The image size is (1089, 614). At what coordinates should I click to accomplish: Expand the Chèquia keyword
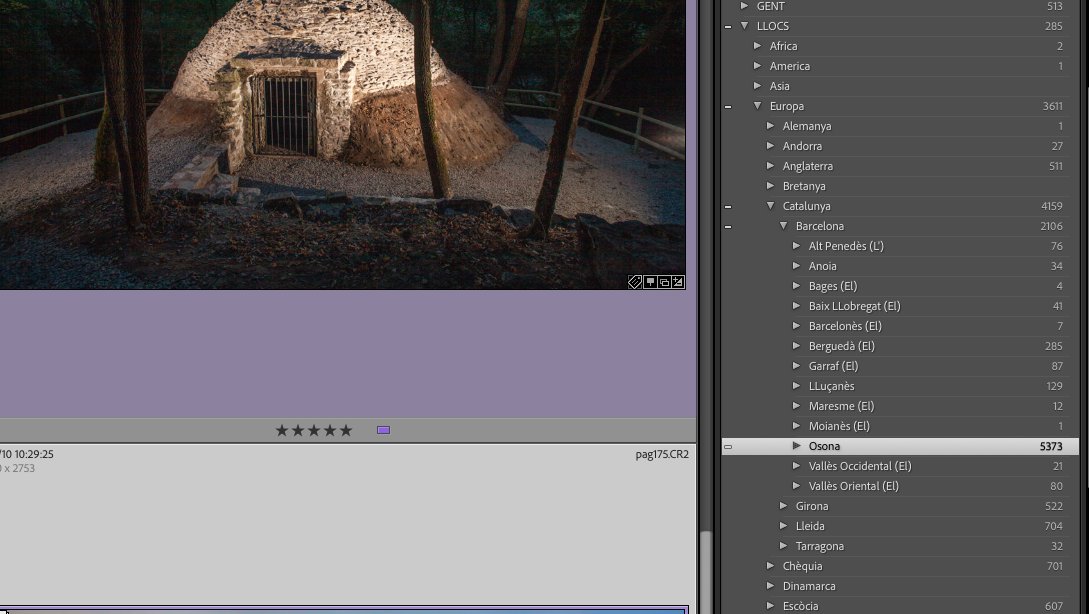pyautogui.click(x=770, y=566)
